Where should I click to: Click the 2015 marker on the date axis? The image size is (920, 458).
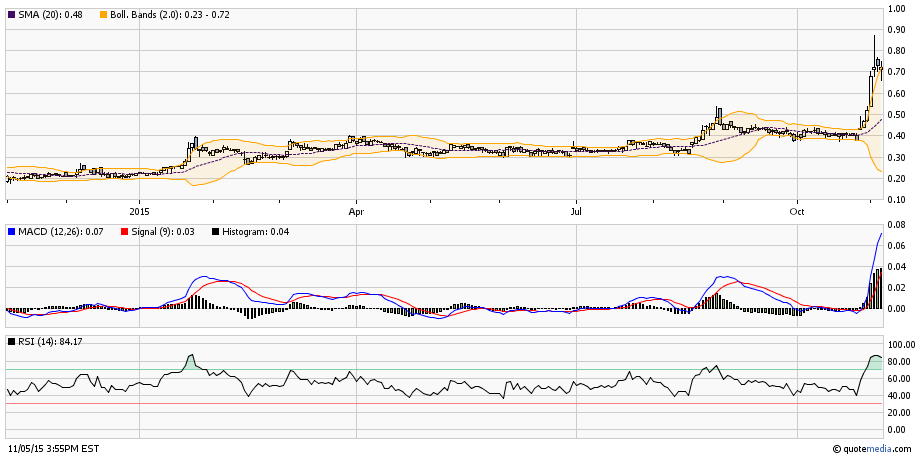[139, 211]
